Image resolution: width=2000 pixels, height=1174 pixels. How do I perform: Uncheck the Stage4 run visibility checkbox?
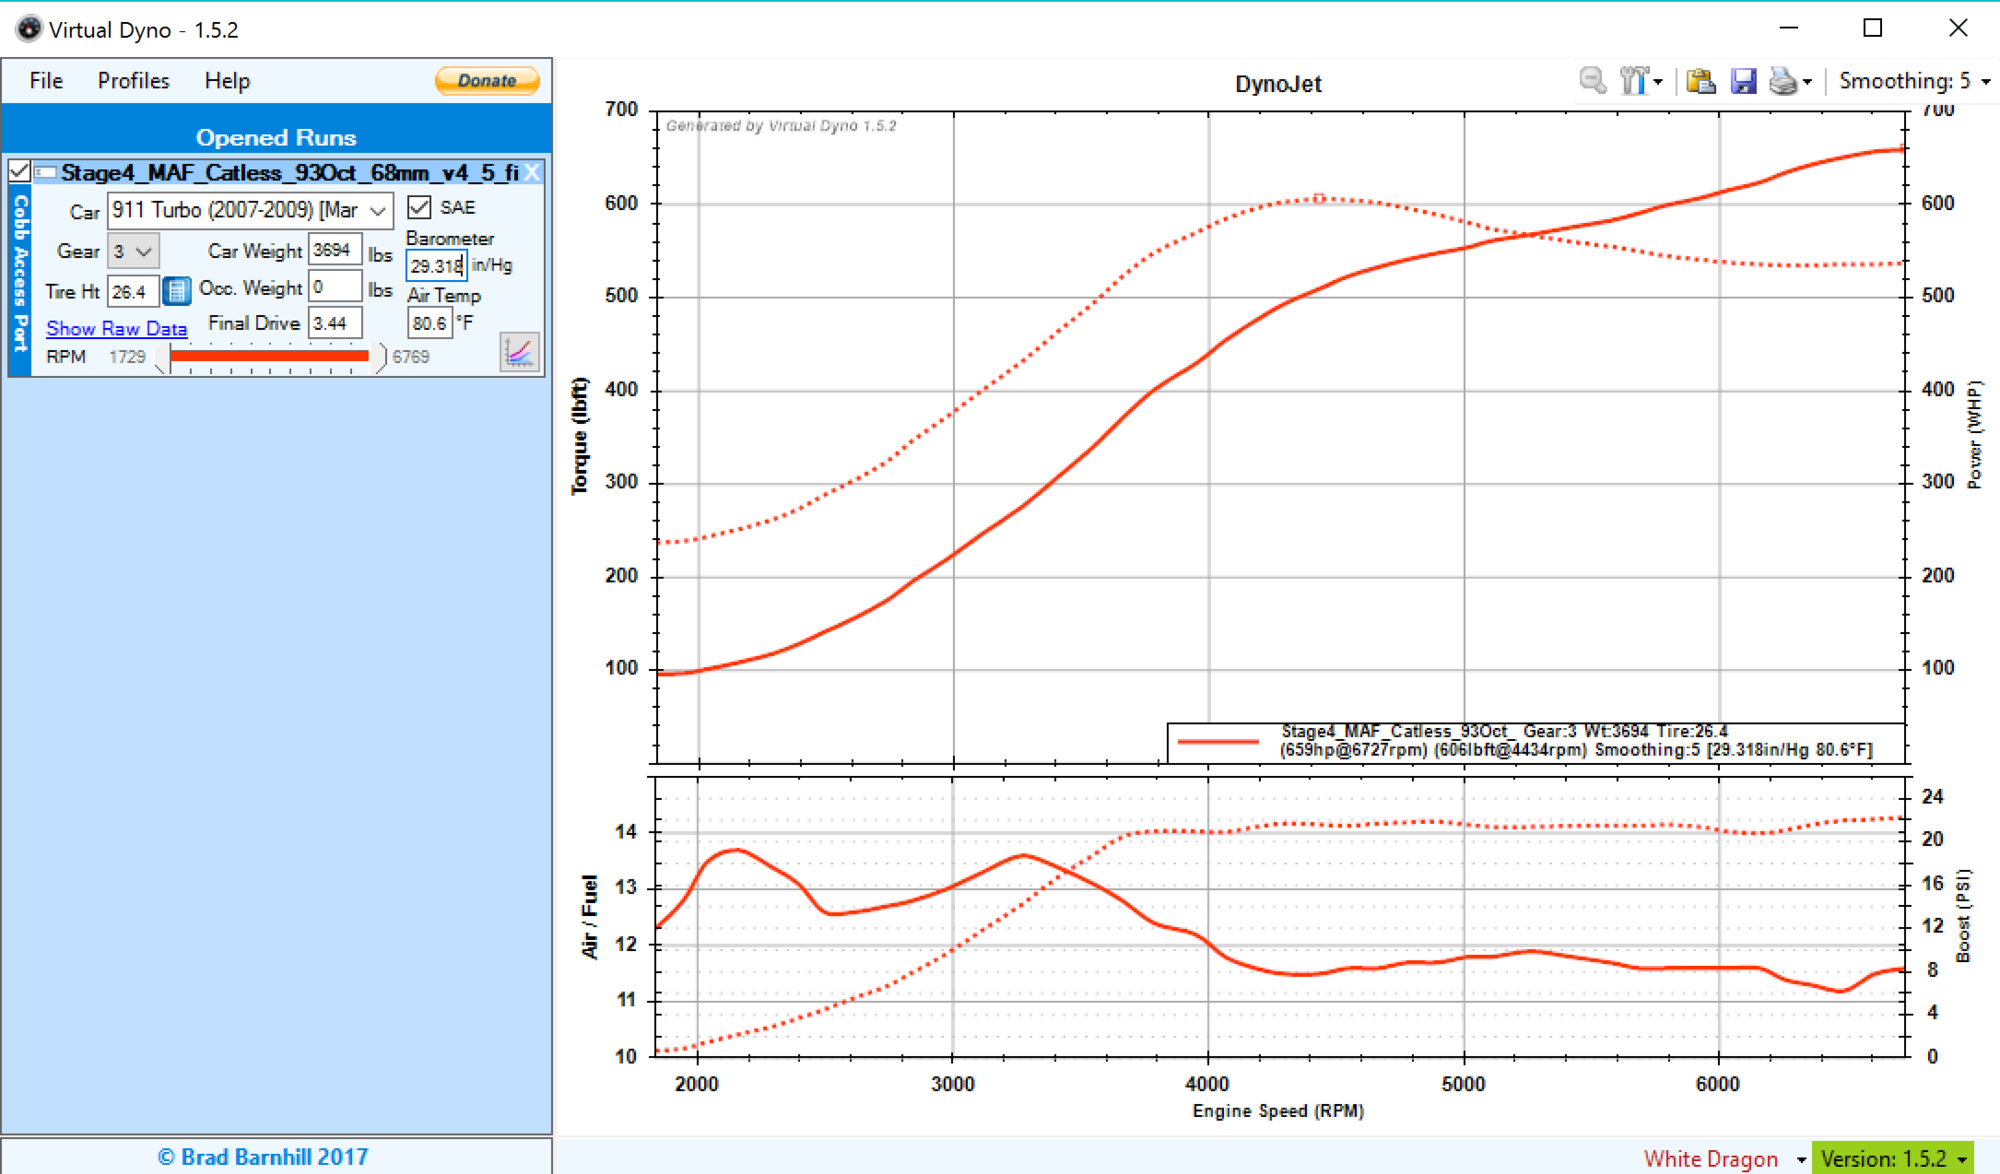(19, 172)
